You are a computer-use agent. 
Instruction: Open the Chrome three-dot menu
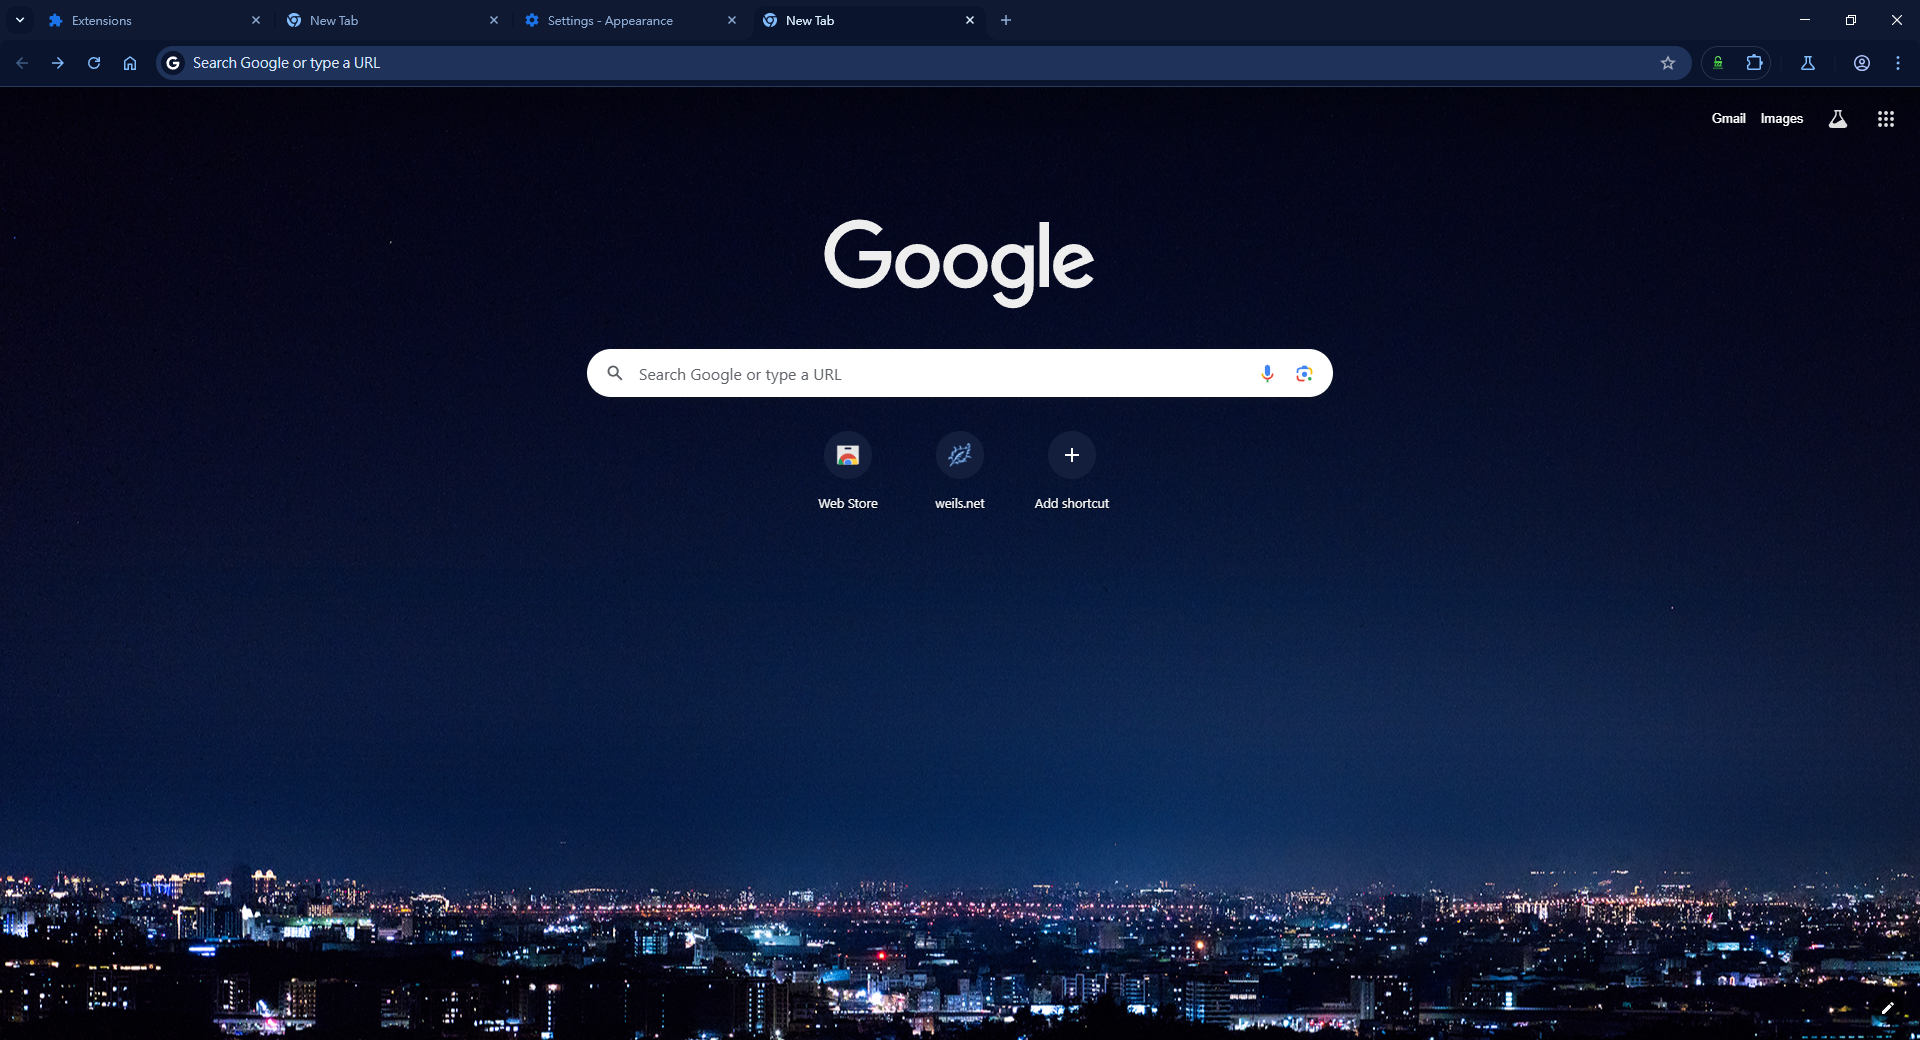coord(1898,62)
